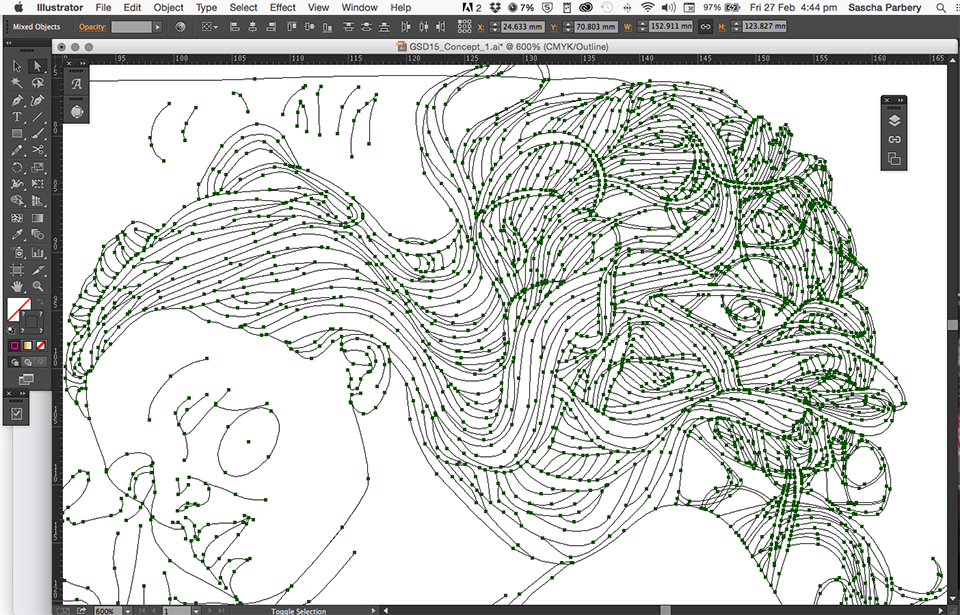Expand the Opacity slider dropdown arrow

point(157,27)
